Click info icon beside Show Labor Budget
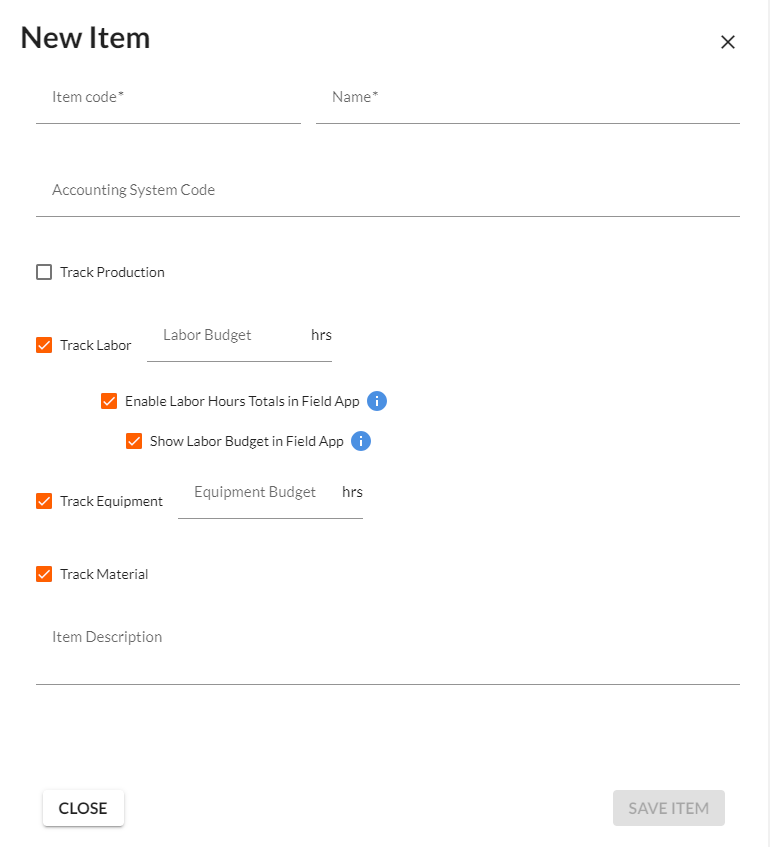The height and width of the screenshot is (847, 770). (361, 441)
